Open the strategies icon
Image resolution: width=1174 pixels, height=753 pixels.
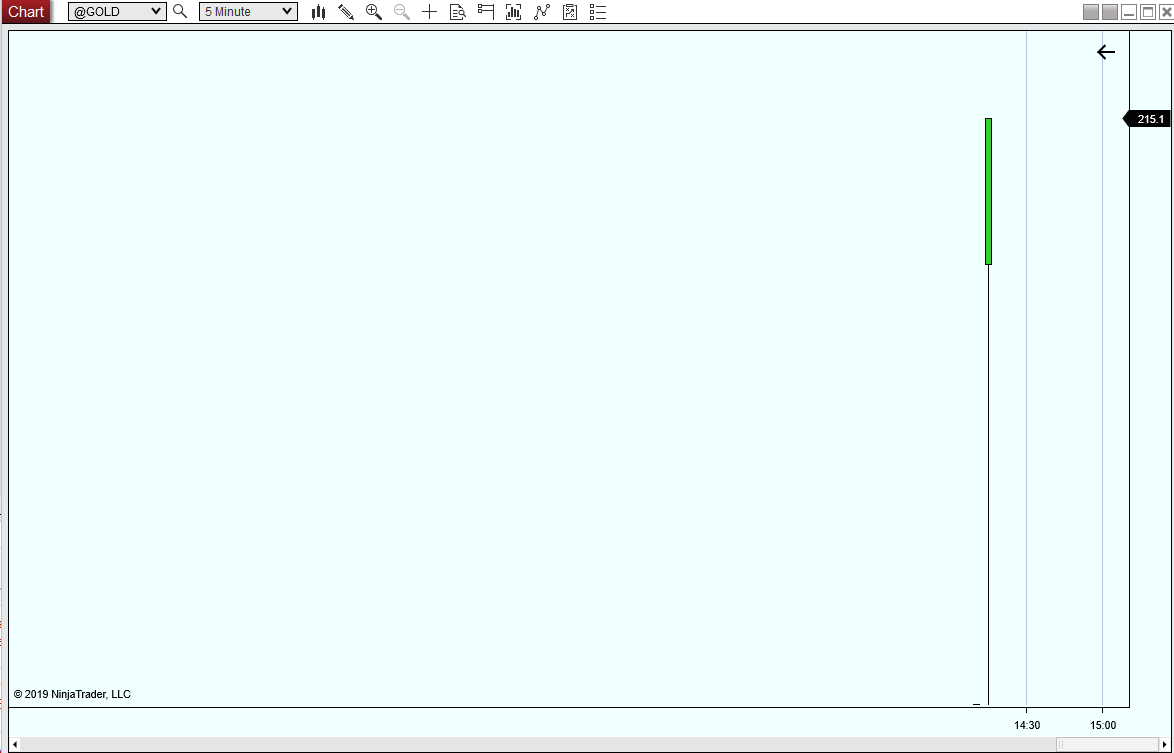[570, 11]
